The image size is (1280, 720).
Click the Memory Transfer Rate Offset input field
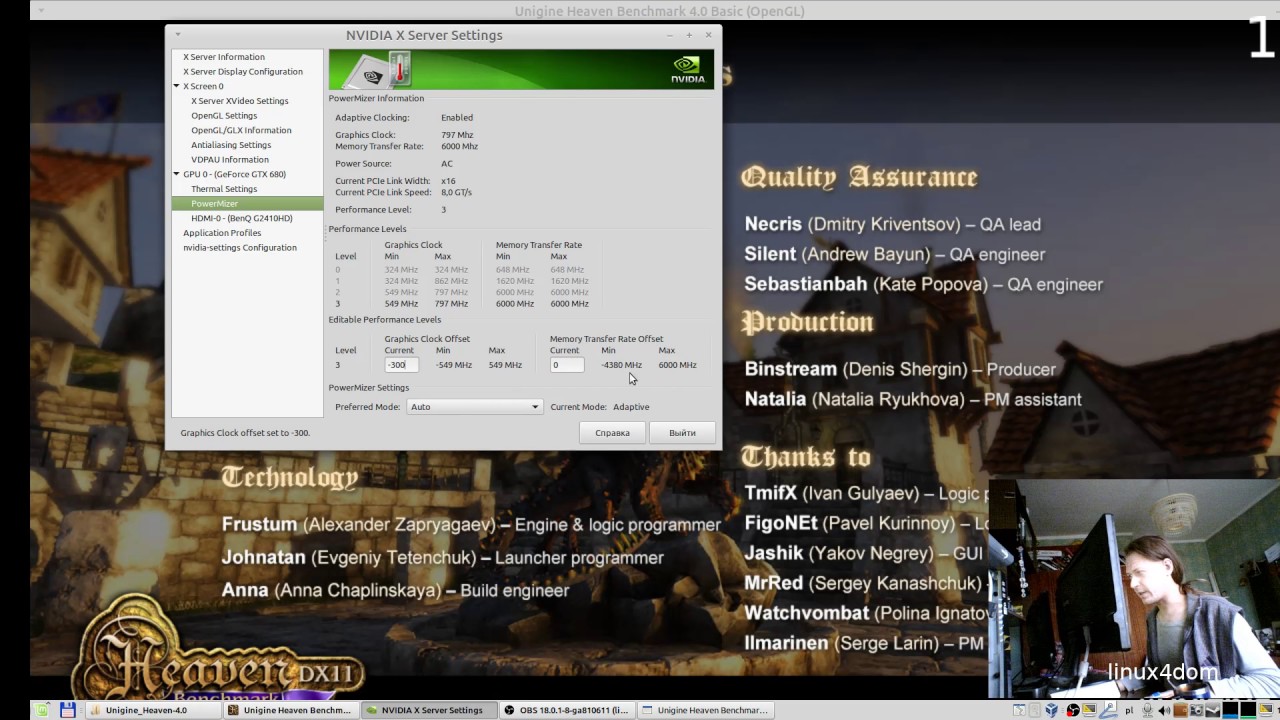pyautogui.click(x=567, y=365)
